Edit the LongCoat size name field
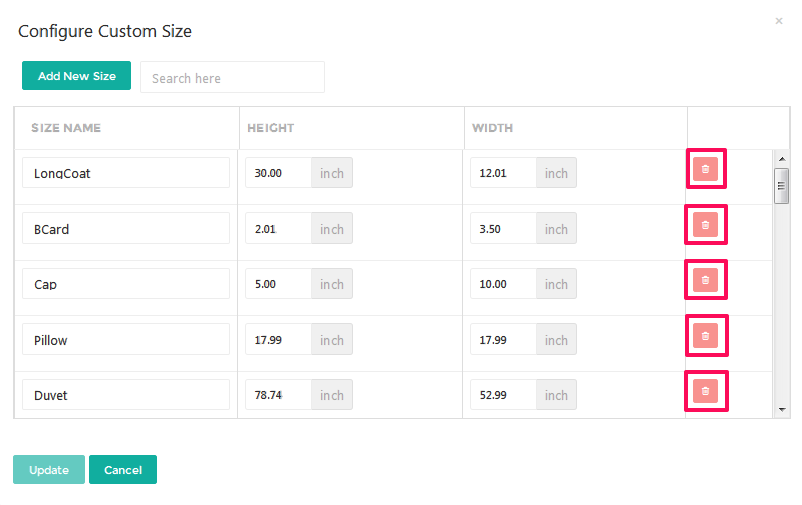Viewport: 802px width, 505px height. coord(126,173)
